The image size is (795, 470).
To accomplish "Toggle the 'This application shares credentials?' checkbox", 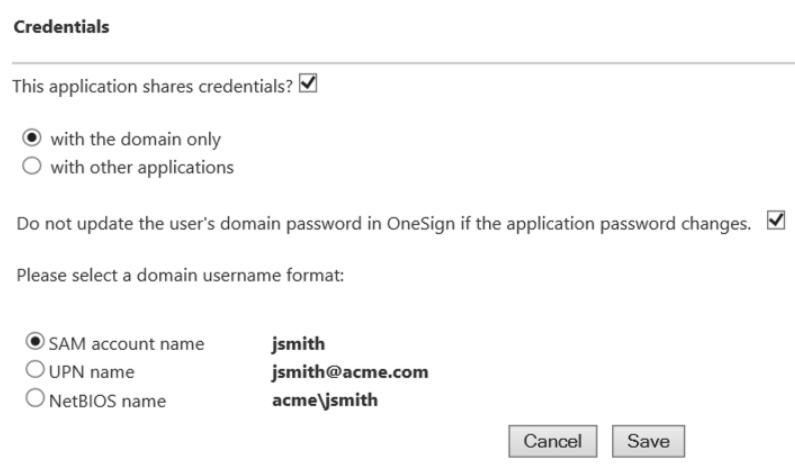I will 308,88.
